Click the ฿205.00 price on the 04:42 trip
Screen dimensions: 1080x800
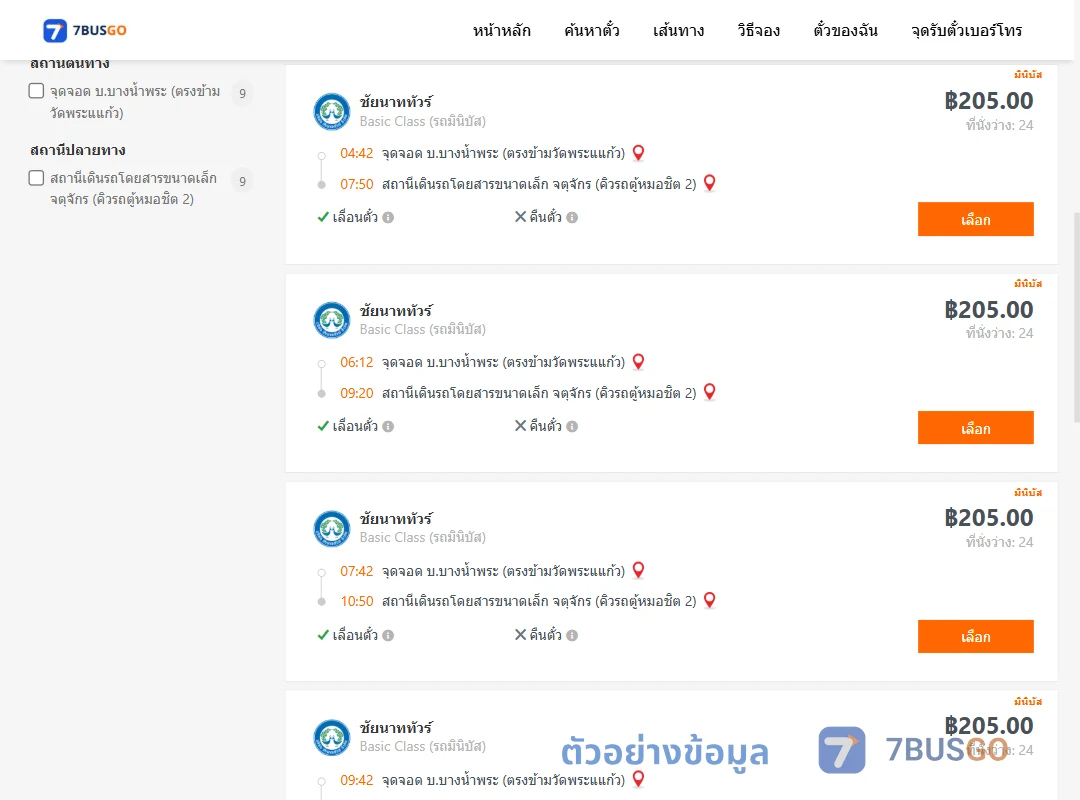(x=988, y=101)
